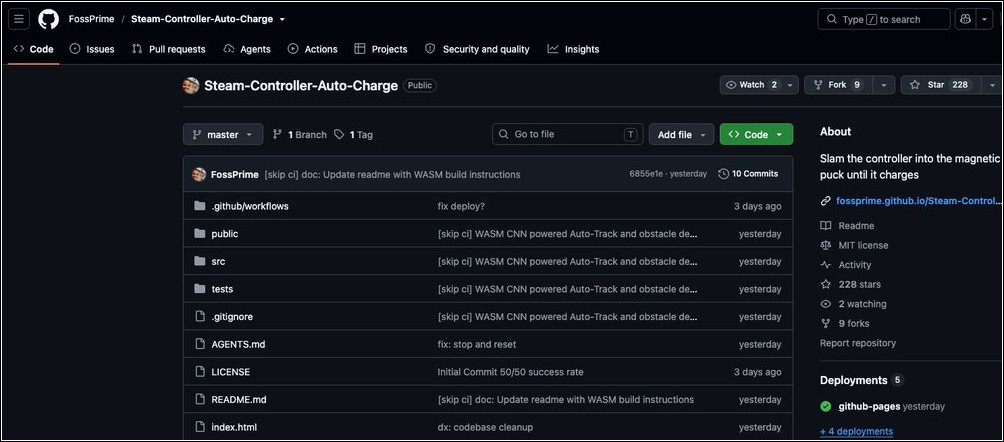Click FossPrime avatar in latest commit row
The width and height of the screenshot is (1004, 442).
pyautogui.click(x=199, y=174)
